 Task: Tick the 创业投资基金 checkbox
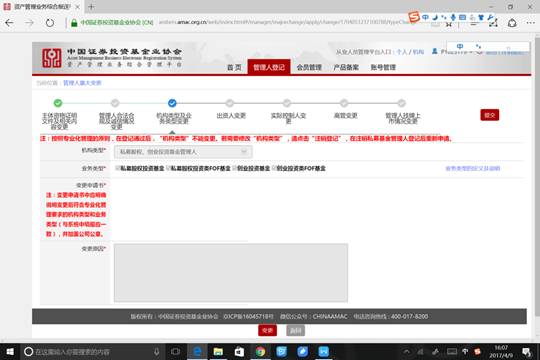[x=235, y=168]
